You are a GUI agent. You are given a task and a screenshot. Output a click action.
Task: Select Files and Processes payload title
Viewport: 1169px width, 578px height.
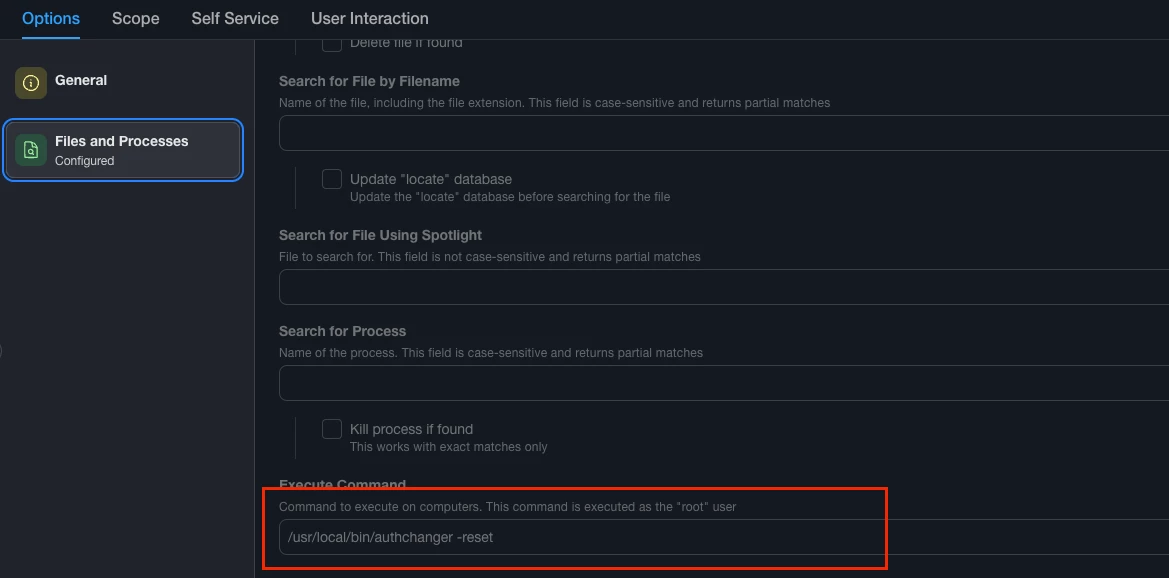pos(122,141)
